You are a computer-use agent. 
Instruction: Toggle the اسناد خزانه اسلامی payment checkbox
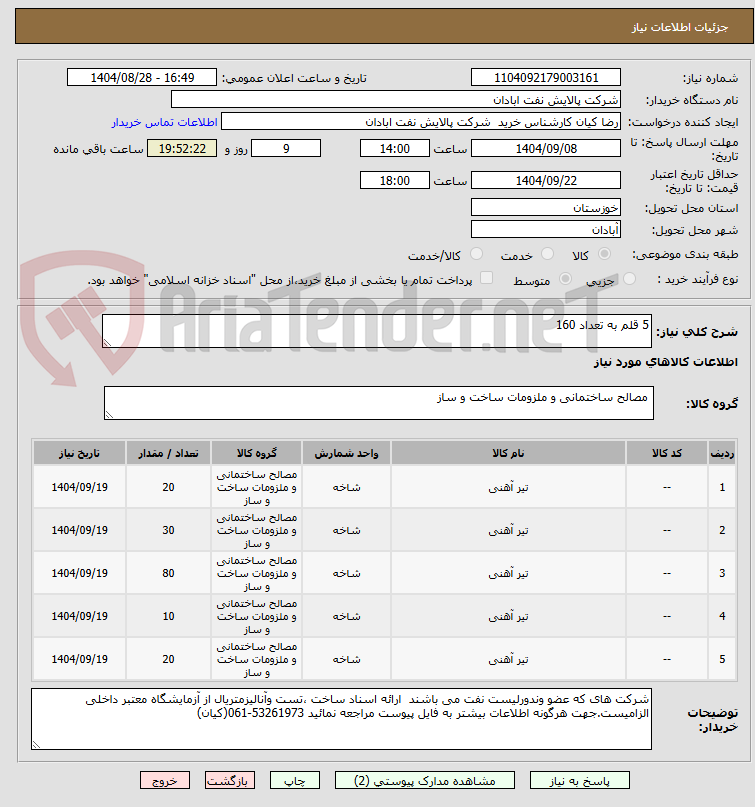[x=486, y=278]
